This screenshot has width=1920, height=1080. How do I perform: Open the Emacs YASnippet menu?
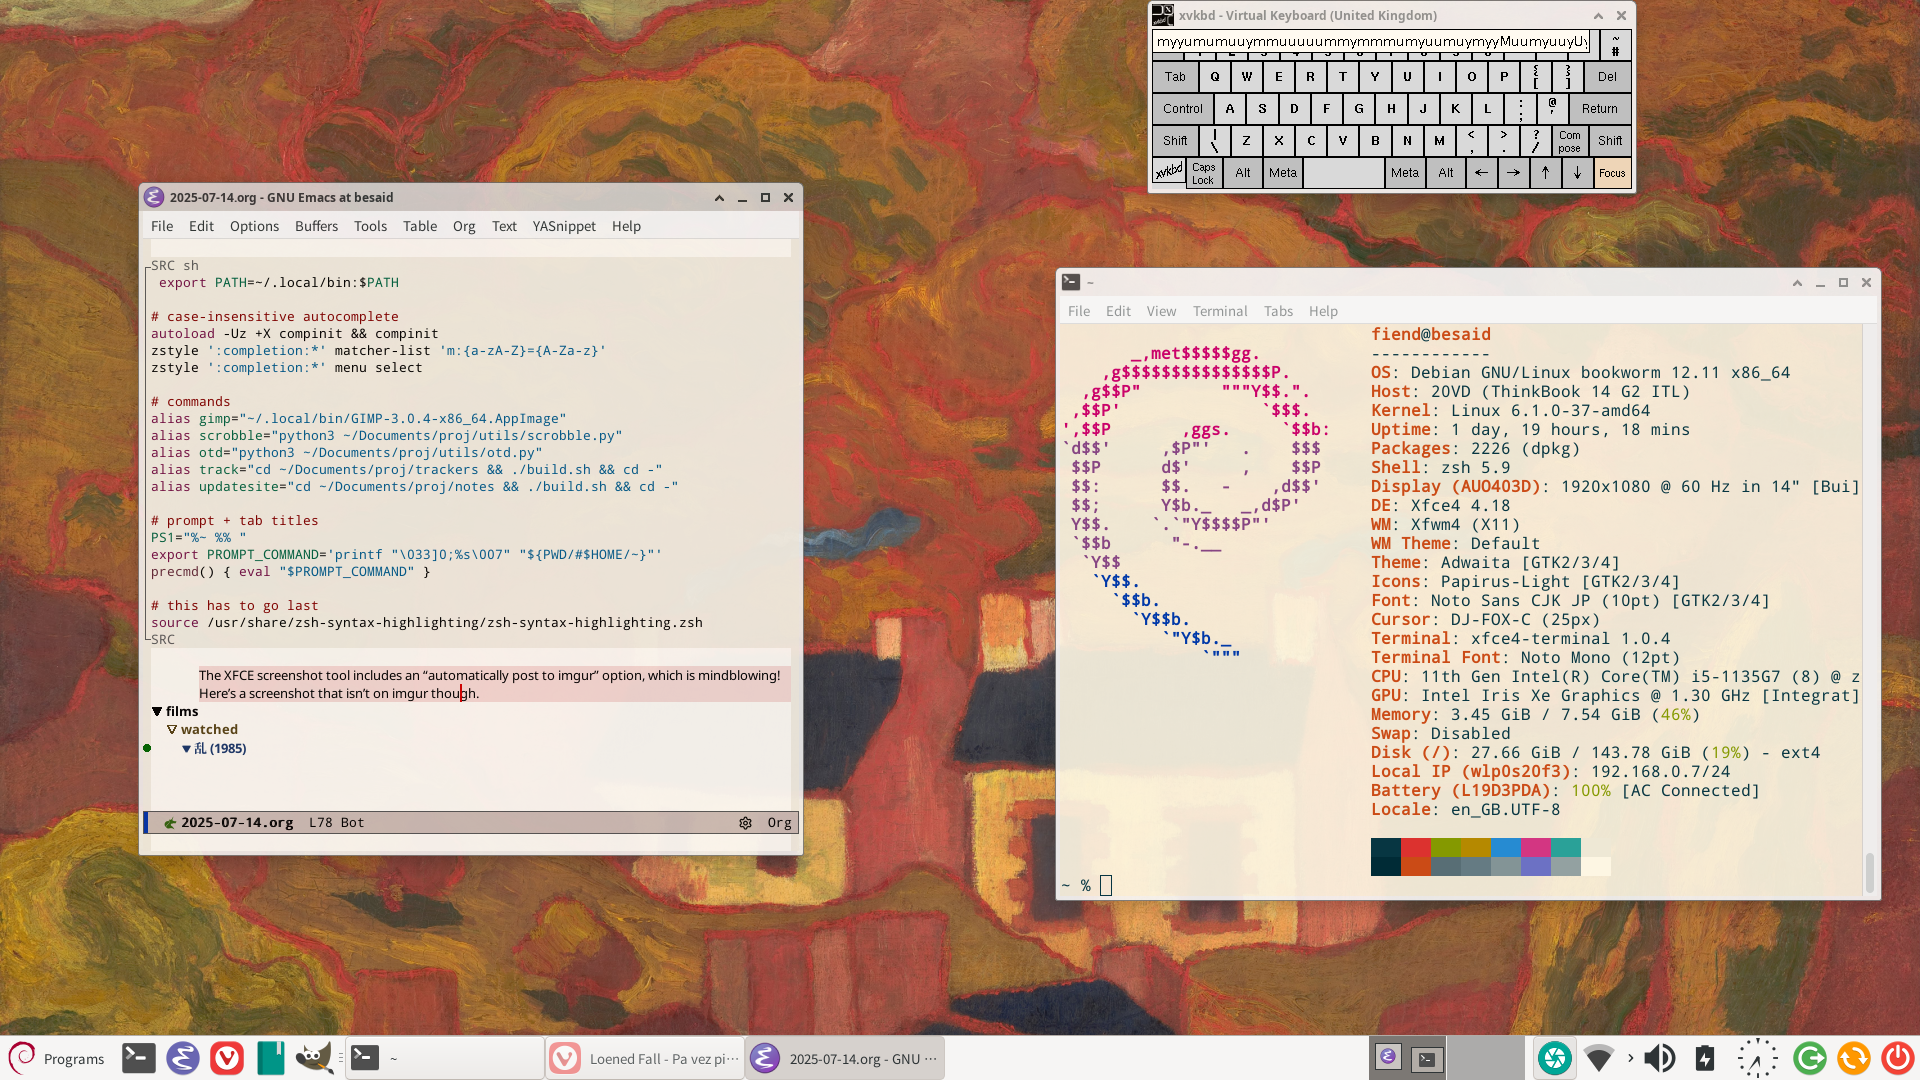tap(564, 226)
